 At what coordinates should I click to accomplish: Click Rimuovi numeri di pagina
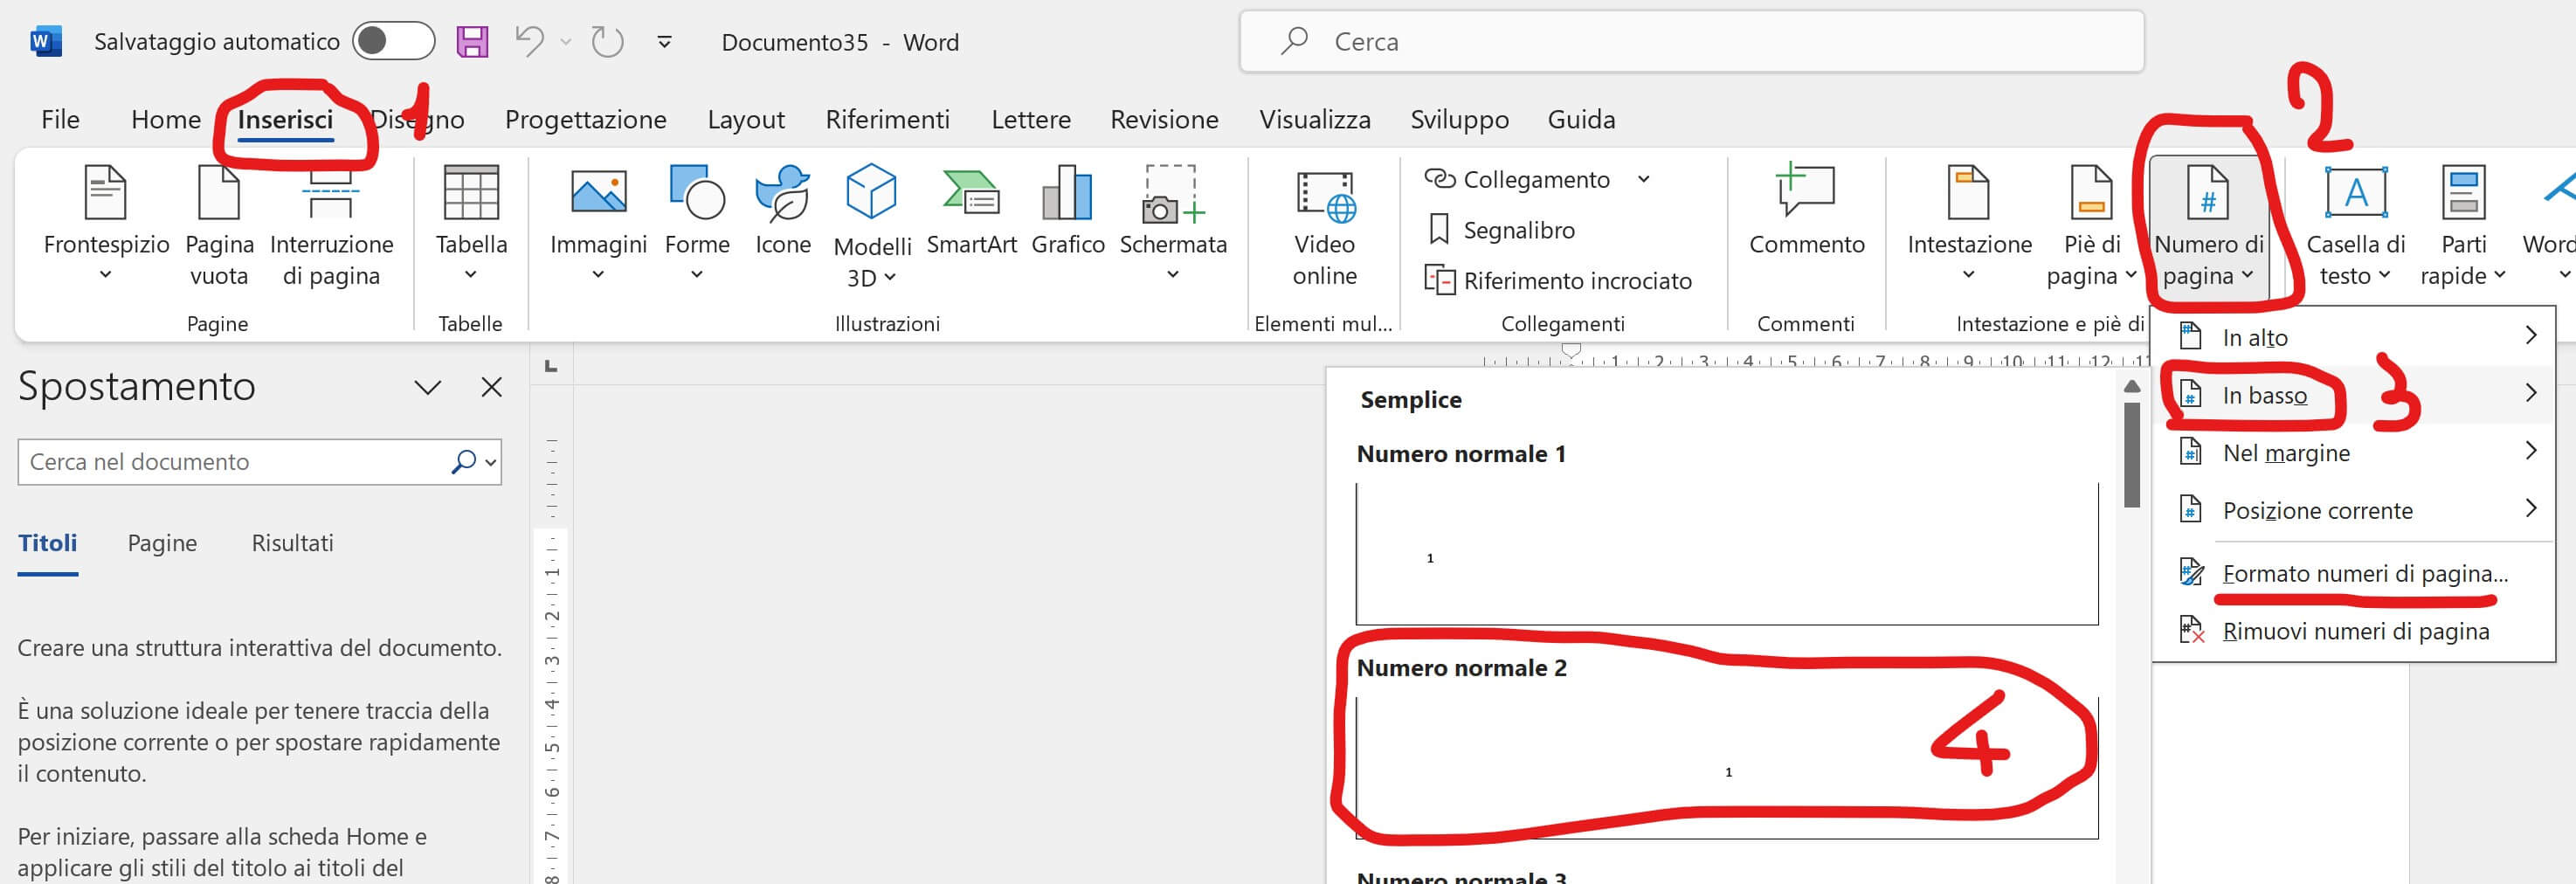pyautogui.click(x=2354, y=632)
